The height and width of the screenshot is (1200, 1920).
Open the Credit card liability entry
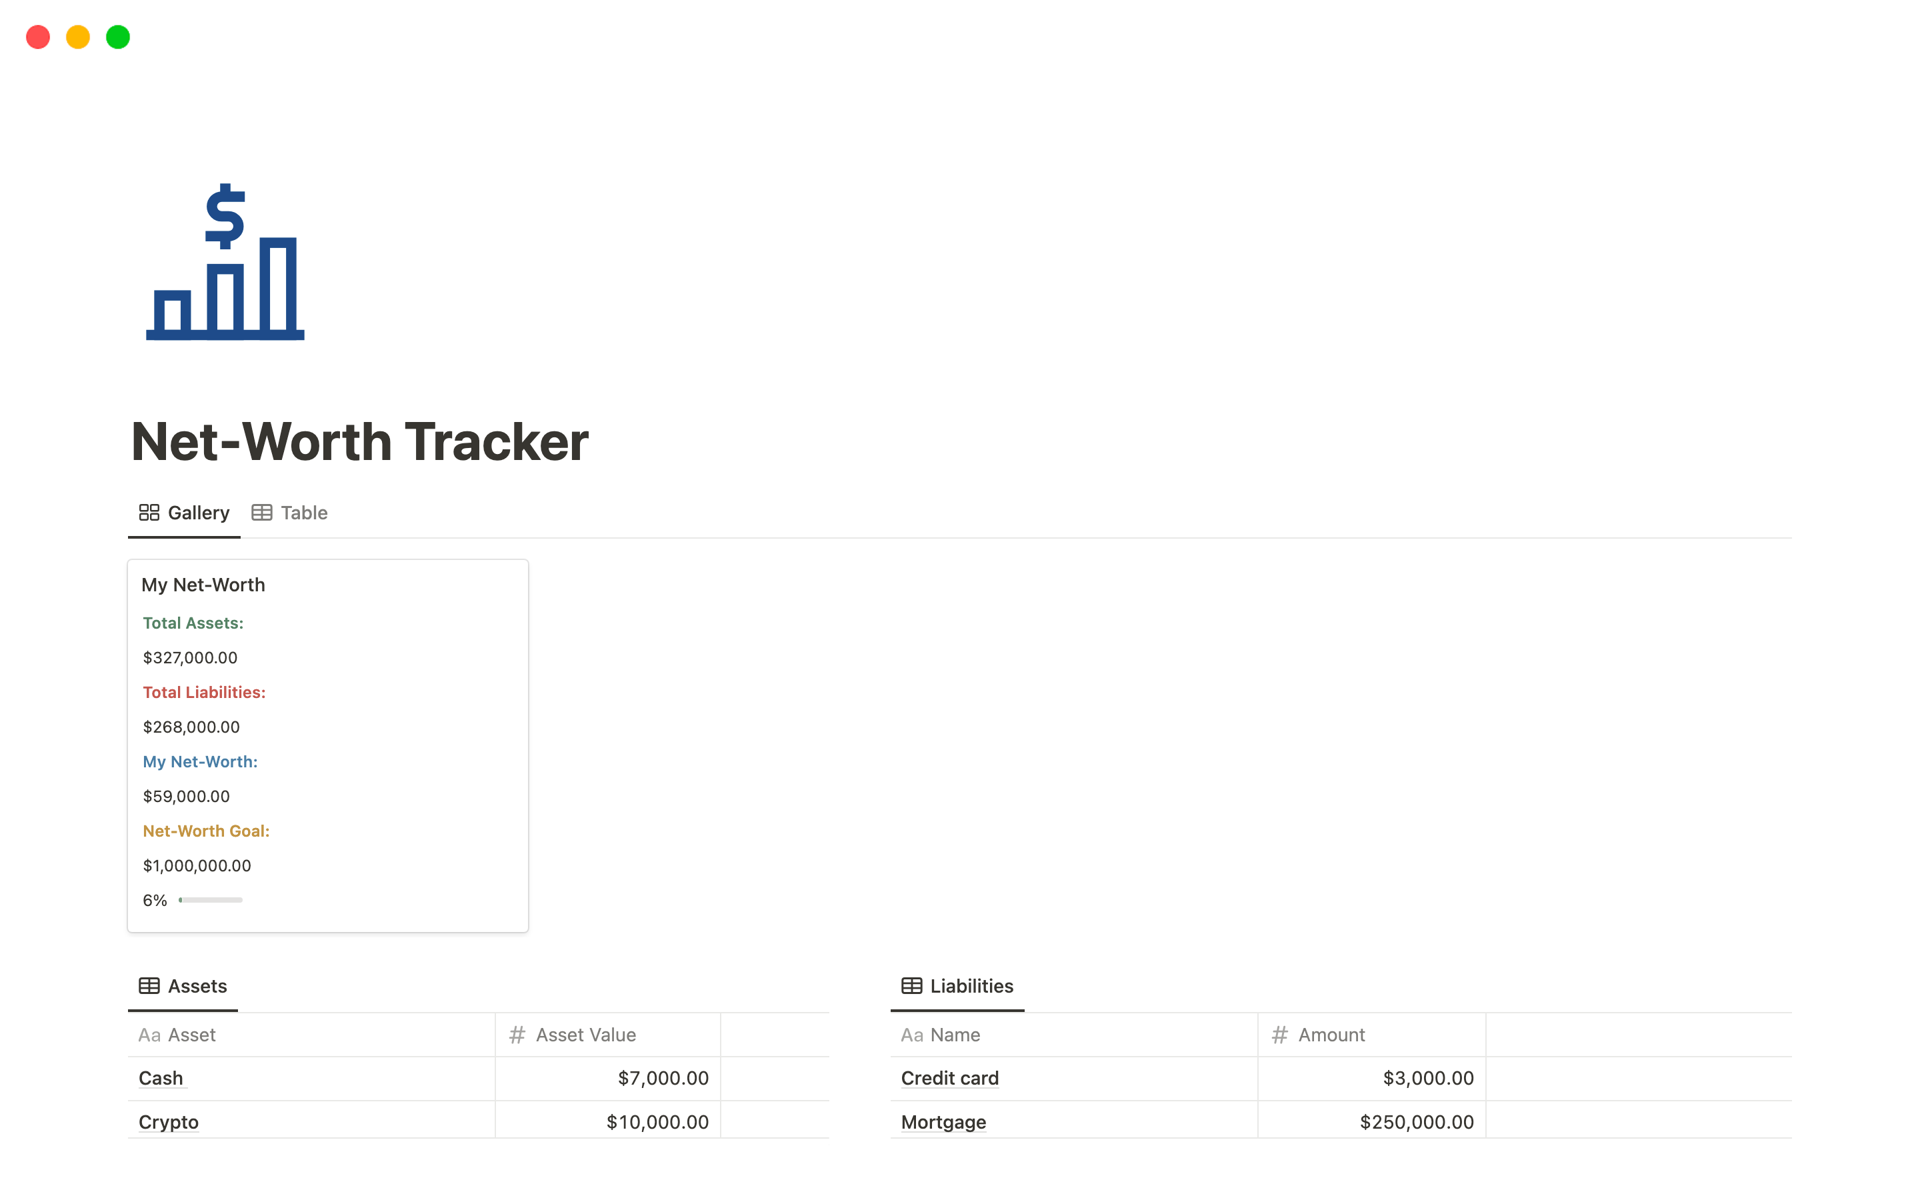tap(949, 1078)
